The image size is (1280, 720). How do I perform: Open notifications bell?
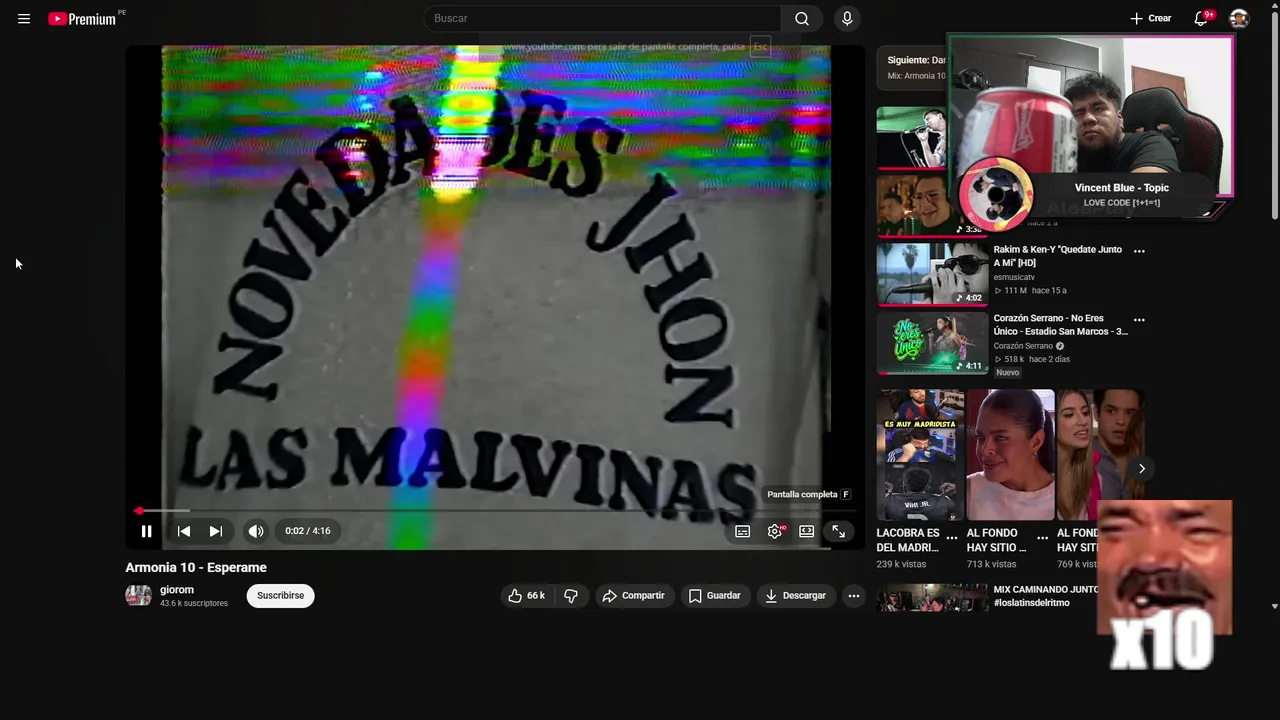1201,18
